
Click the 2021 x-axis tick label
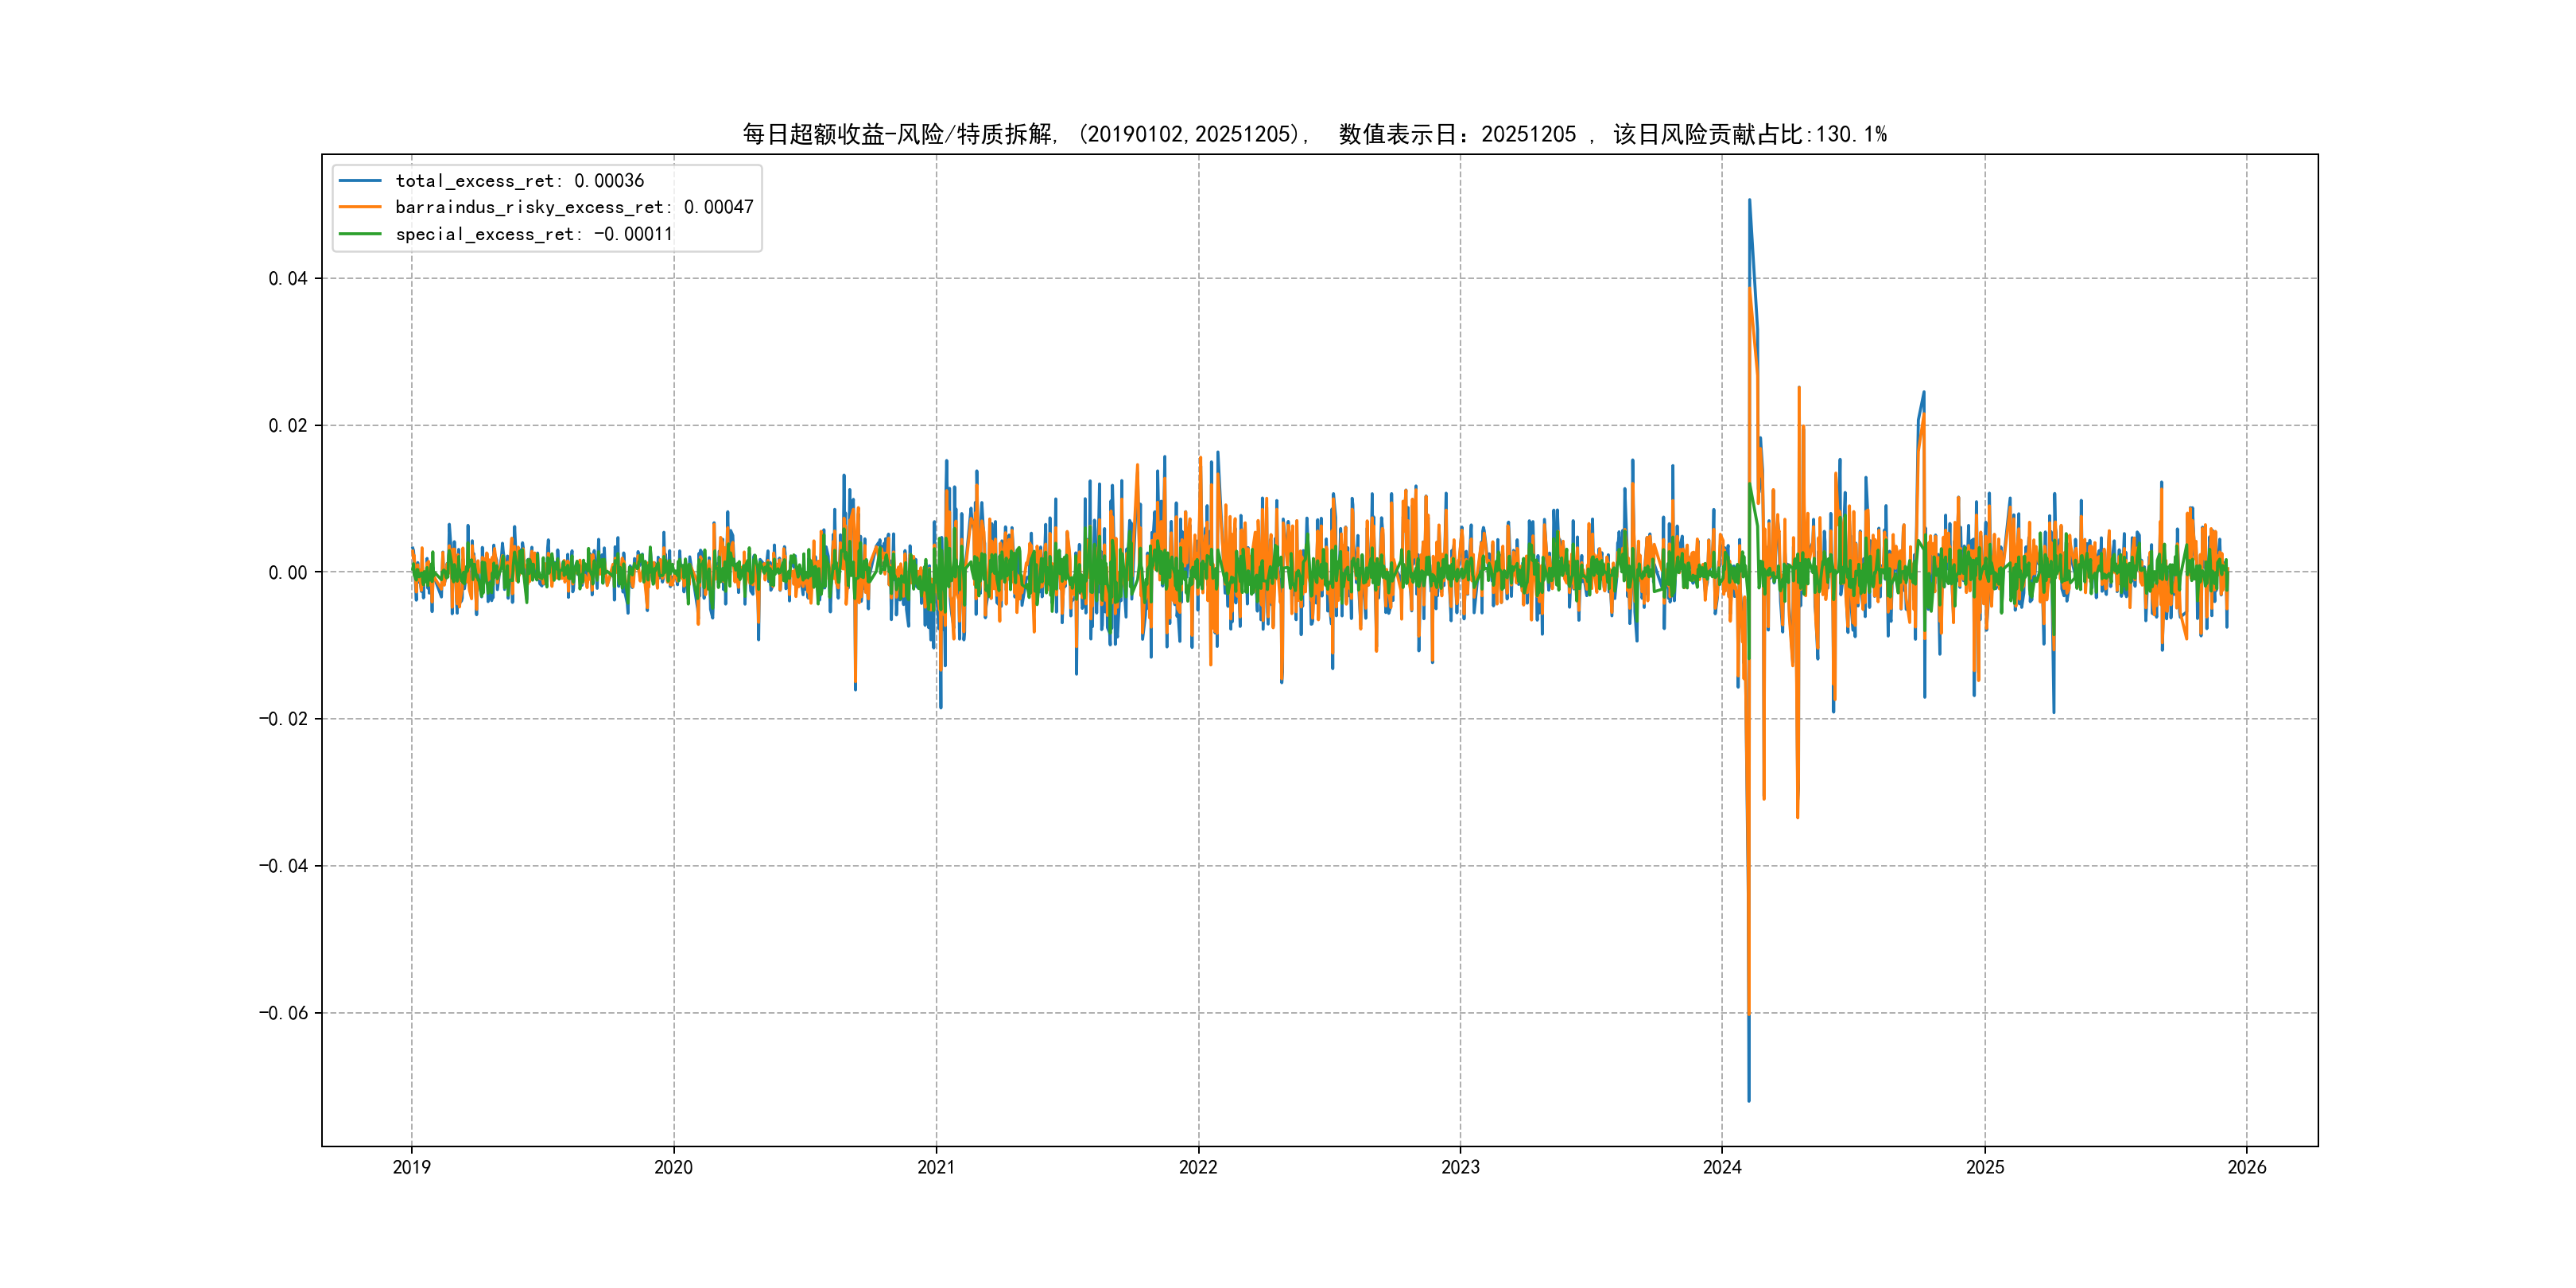[x=936, y=1167]
